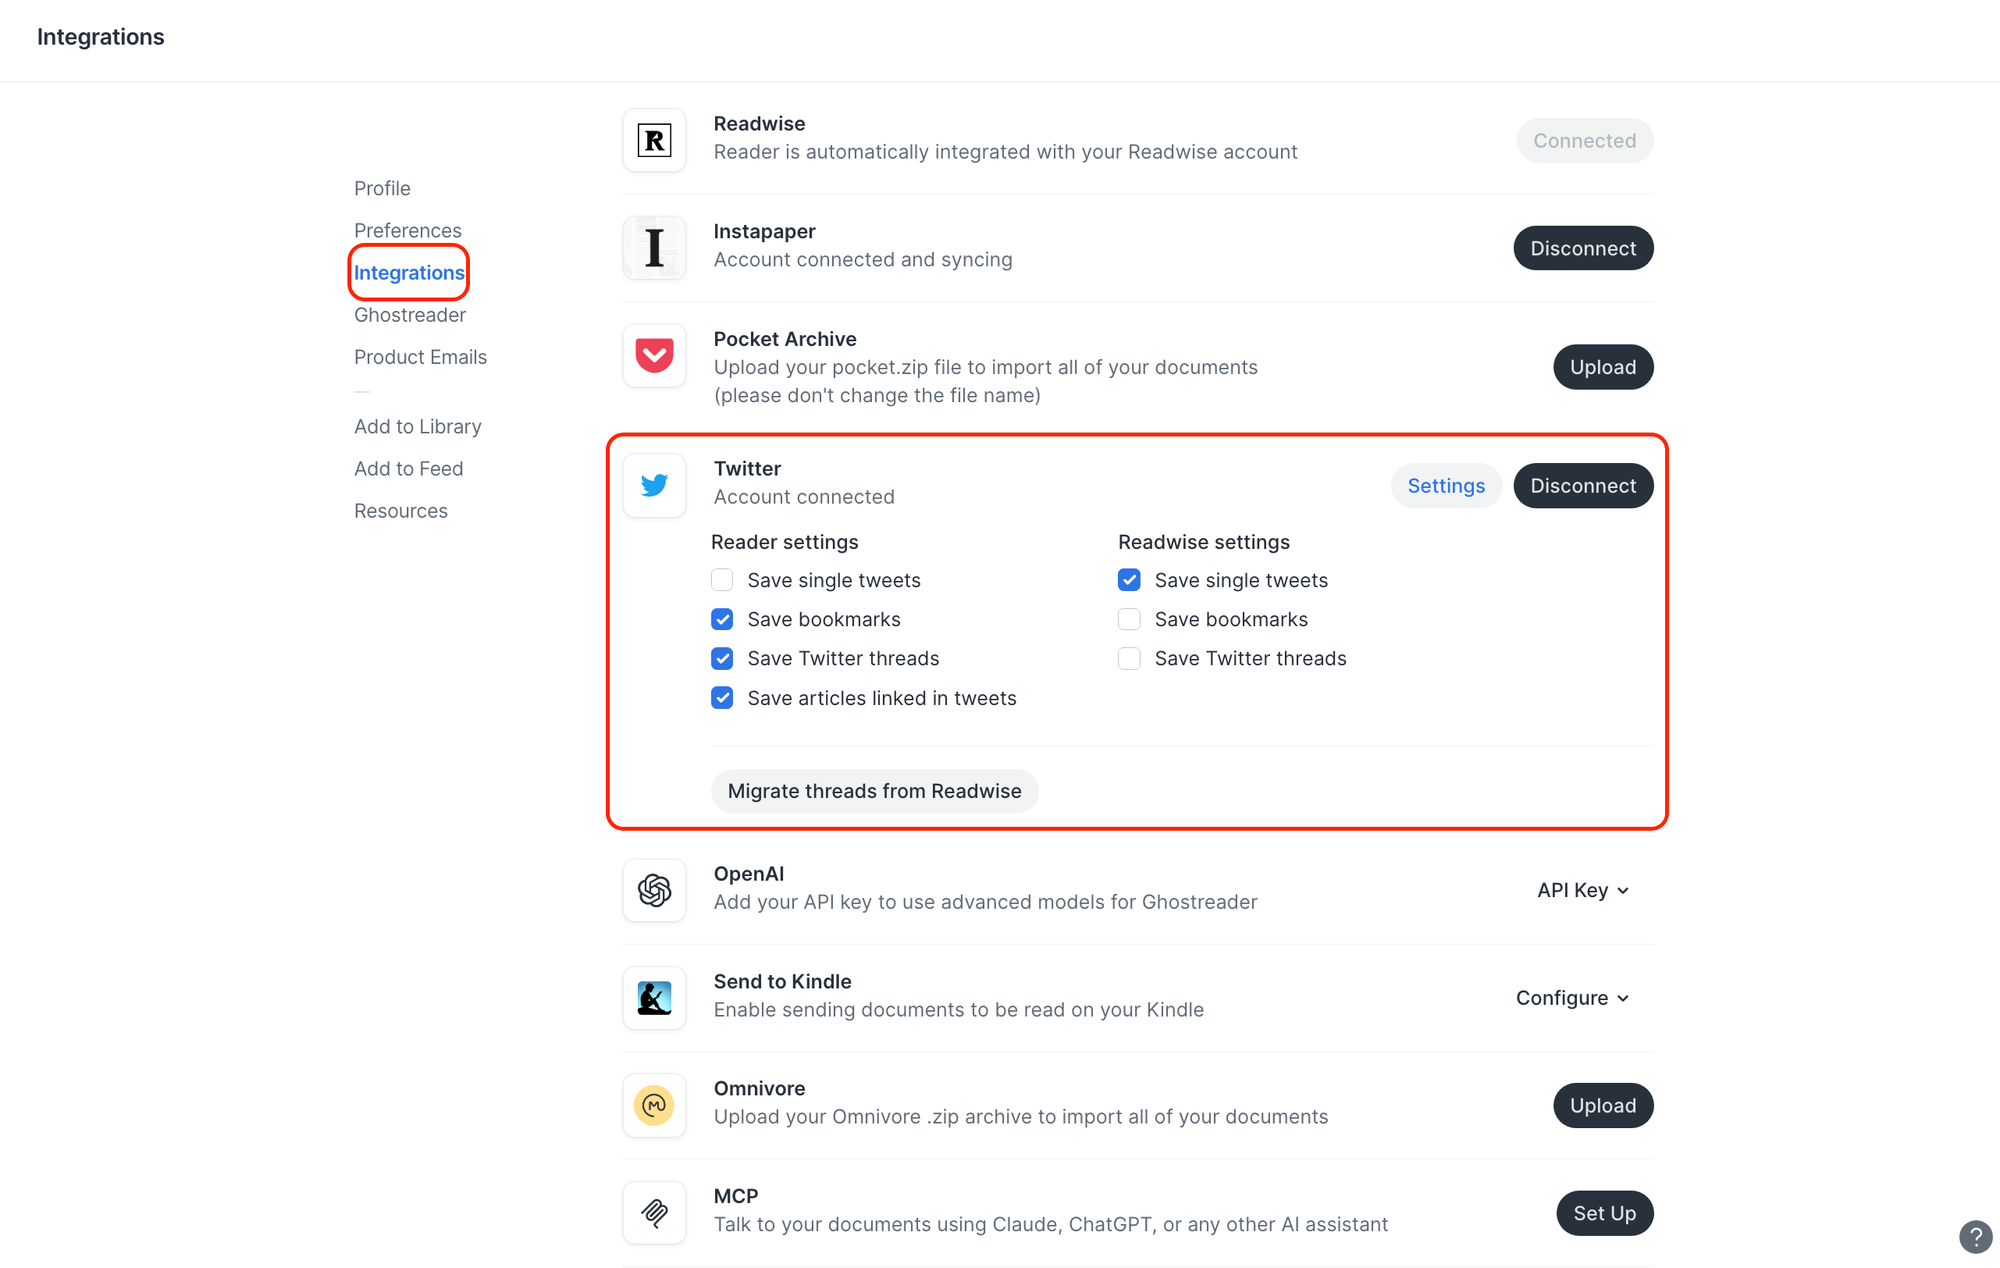Click the 'MCP' integration title
The image size is (2000, 1268).
(x=736, y=1196)
